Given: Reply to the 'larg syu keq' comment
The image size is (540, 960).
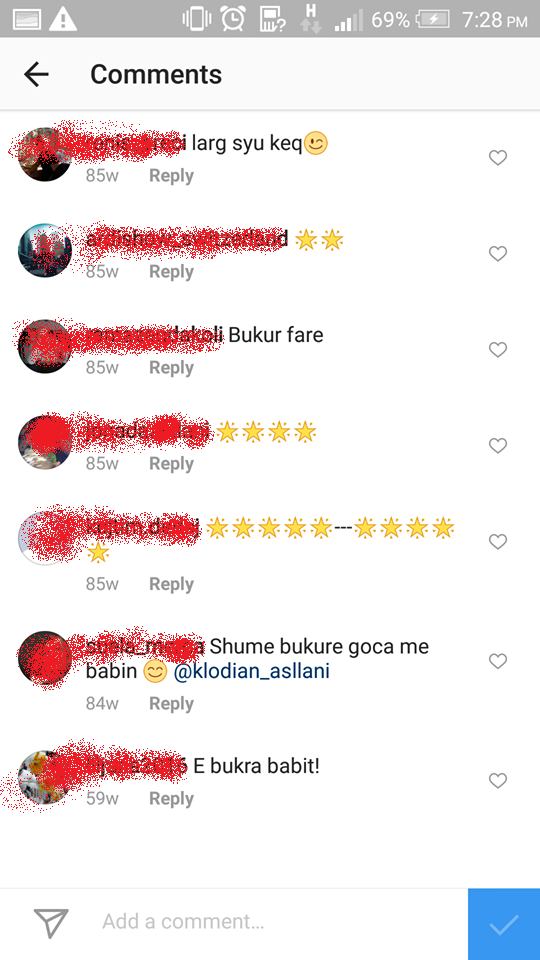Looking at the screenshot, I should [x=171, y=176].
